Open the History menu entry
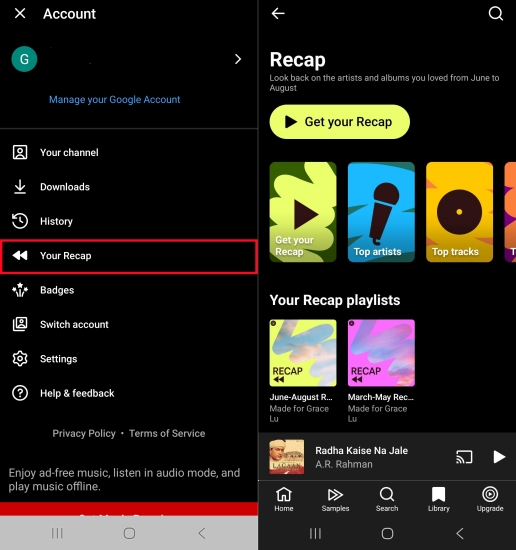 (x=129, y=221)
